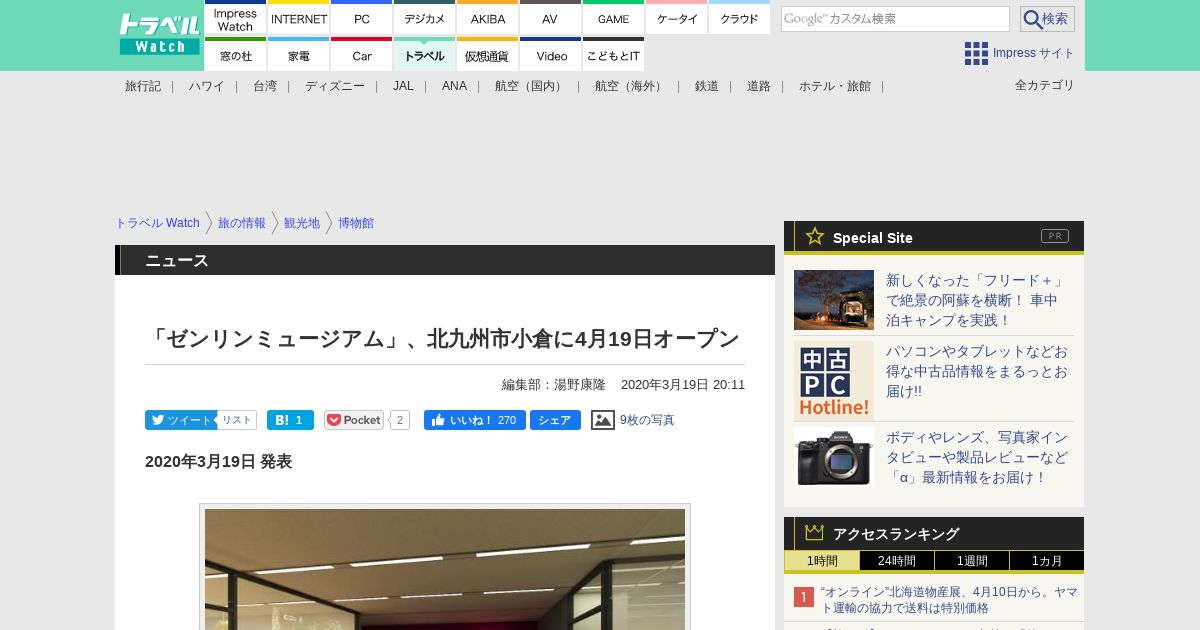
Task: Open the Car Watch tab
Action: pyautogui.click(x=362, y=55)
